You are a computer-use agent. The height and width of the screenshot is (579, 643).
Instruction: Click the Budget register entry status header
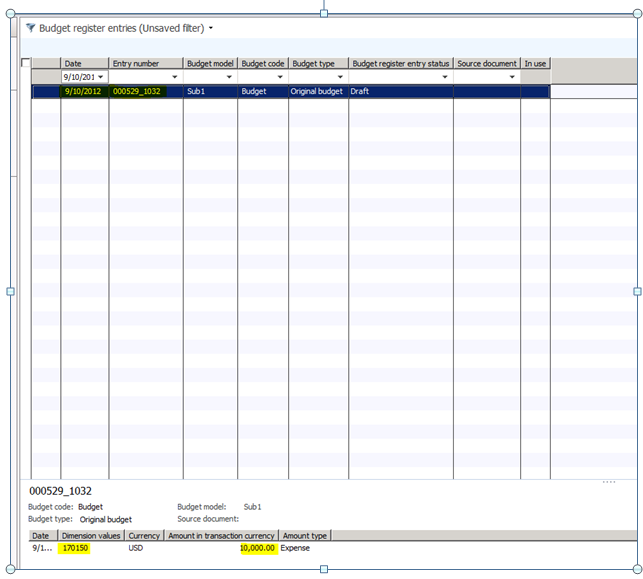[x=400, y=63]
